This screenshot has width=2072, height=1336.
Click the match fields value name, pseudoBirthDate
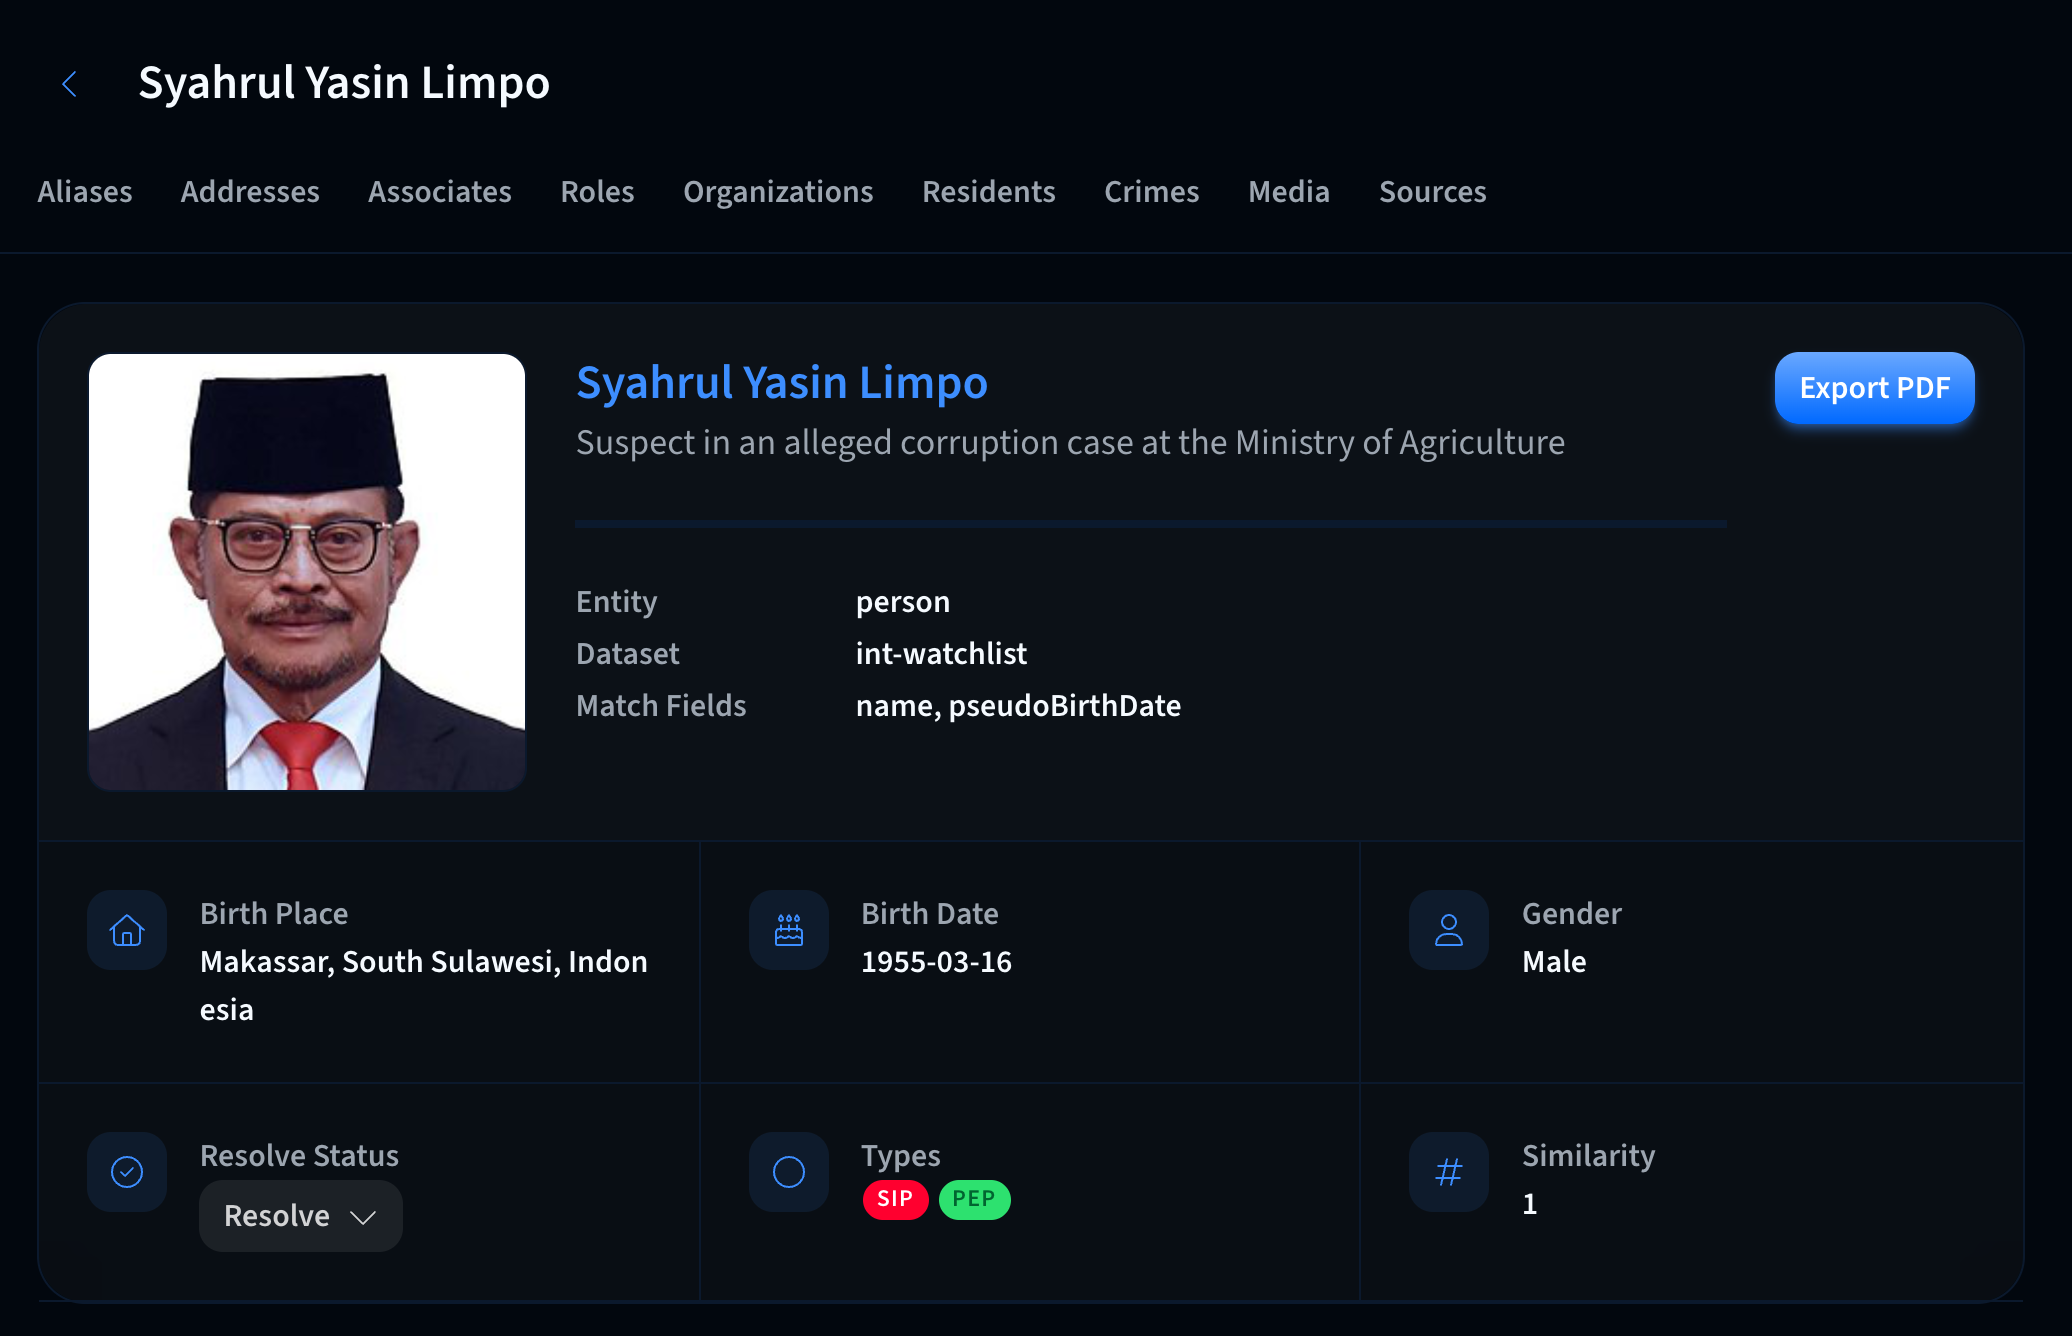point(1018,706)
